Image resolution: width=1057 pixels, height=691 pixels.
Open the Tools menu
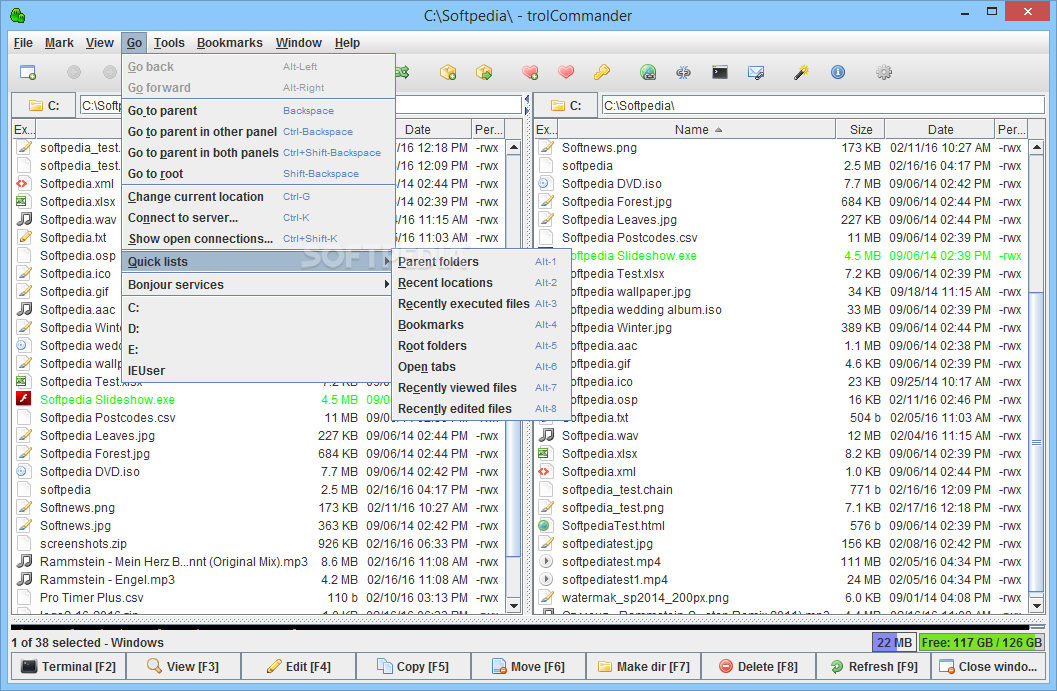[169, 42]
